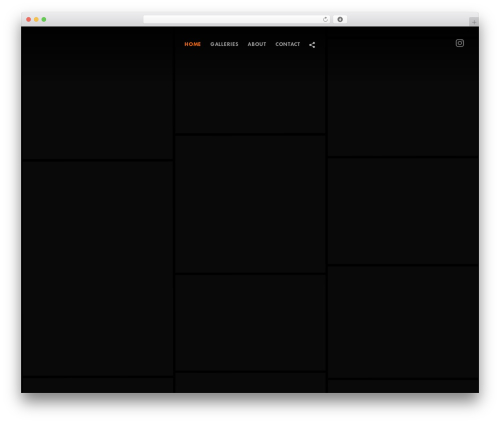Open the GALLERIES menu item
The height and width of the screenshot is (423, 500).
click(224, 44)
